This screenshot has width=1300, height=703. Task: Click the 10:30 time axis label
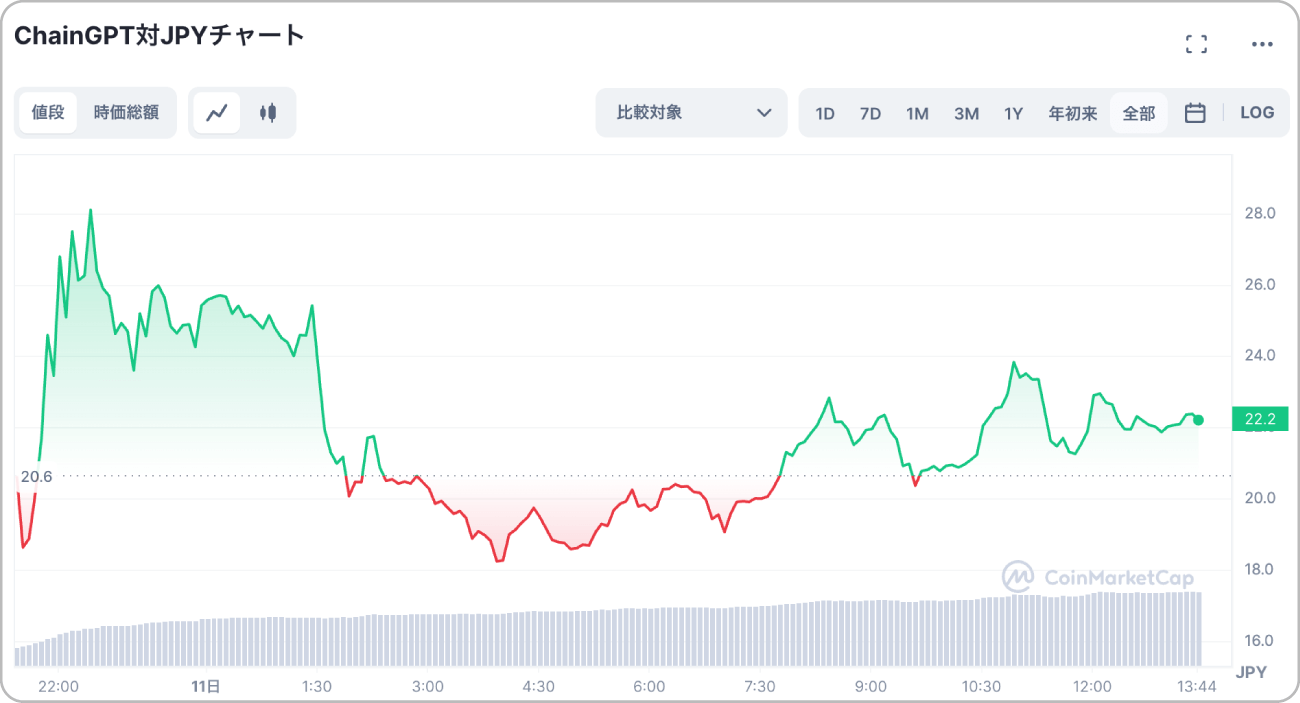982,687
